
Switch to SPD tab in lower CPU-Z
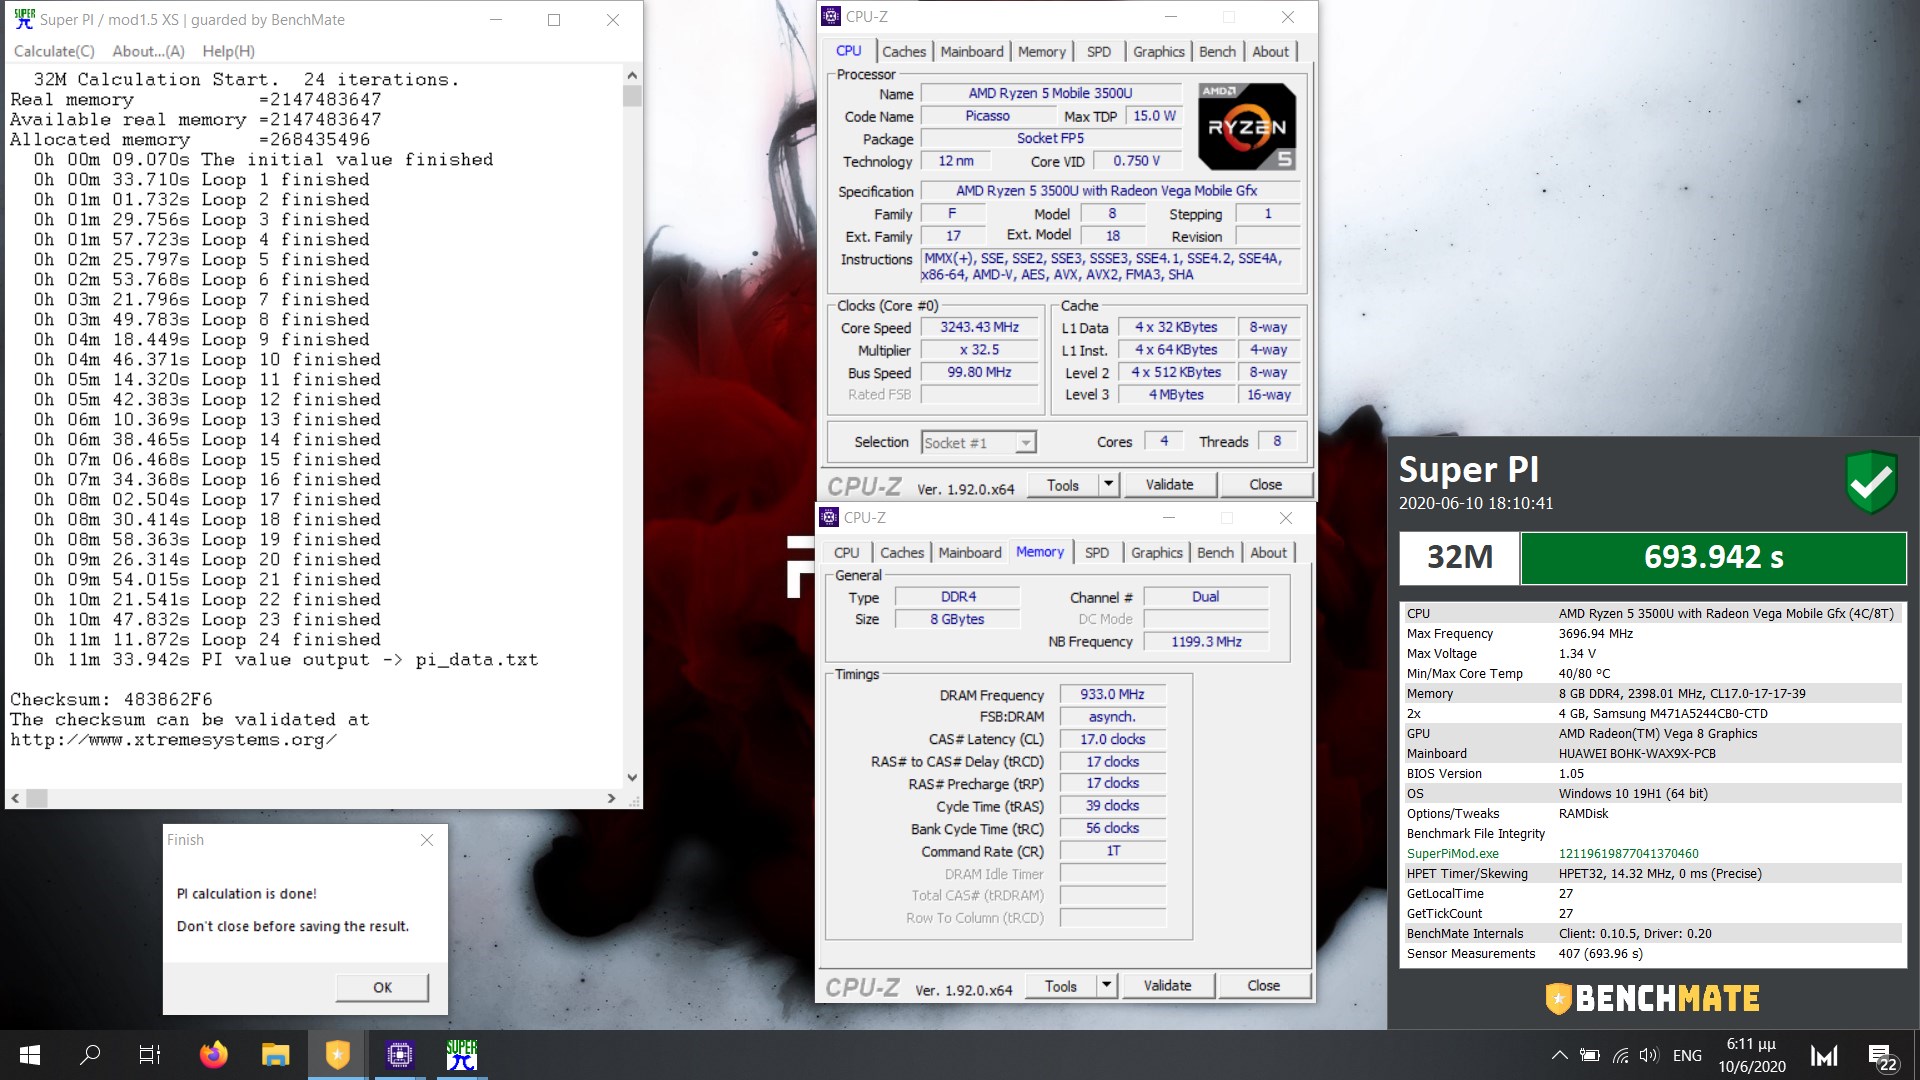pyautogui.click(x=1096, y=552)
